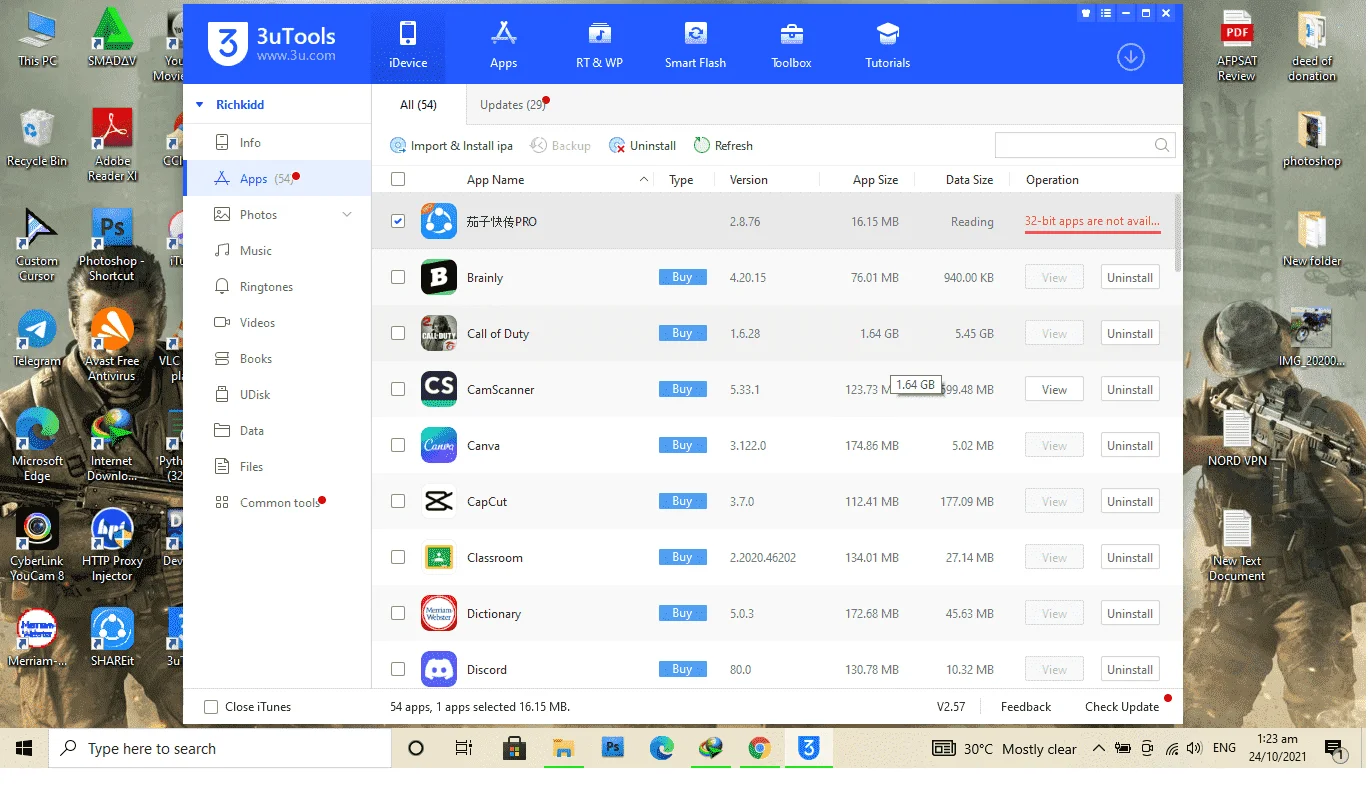The width and height of the screenshot is (1368, 800).
Task: Click the SHAREit PRO app icon
Action: pyautogui.click(x=438, y=221)
